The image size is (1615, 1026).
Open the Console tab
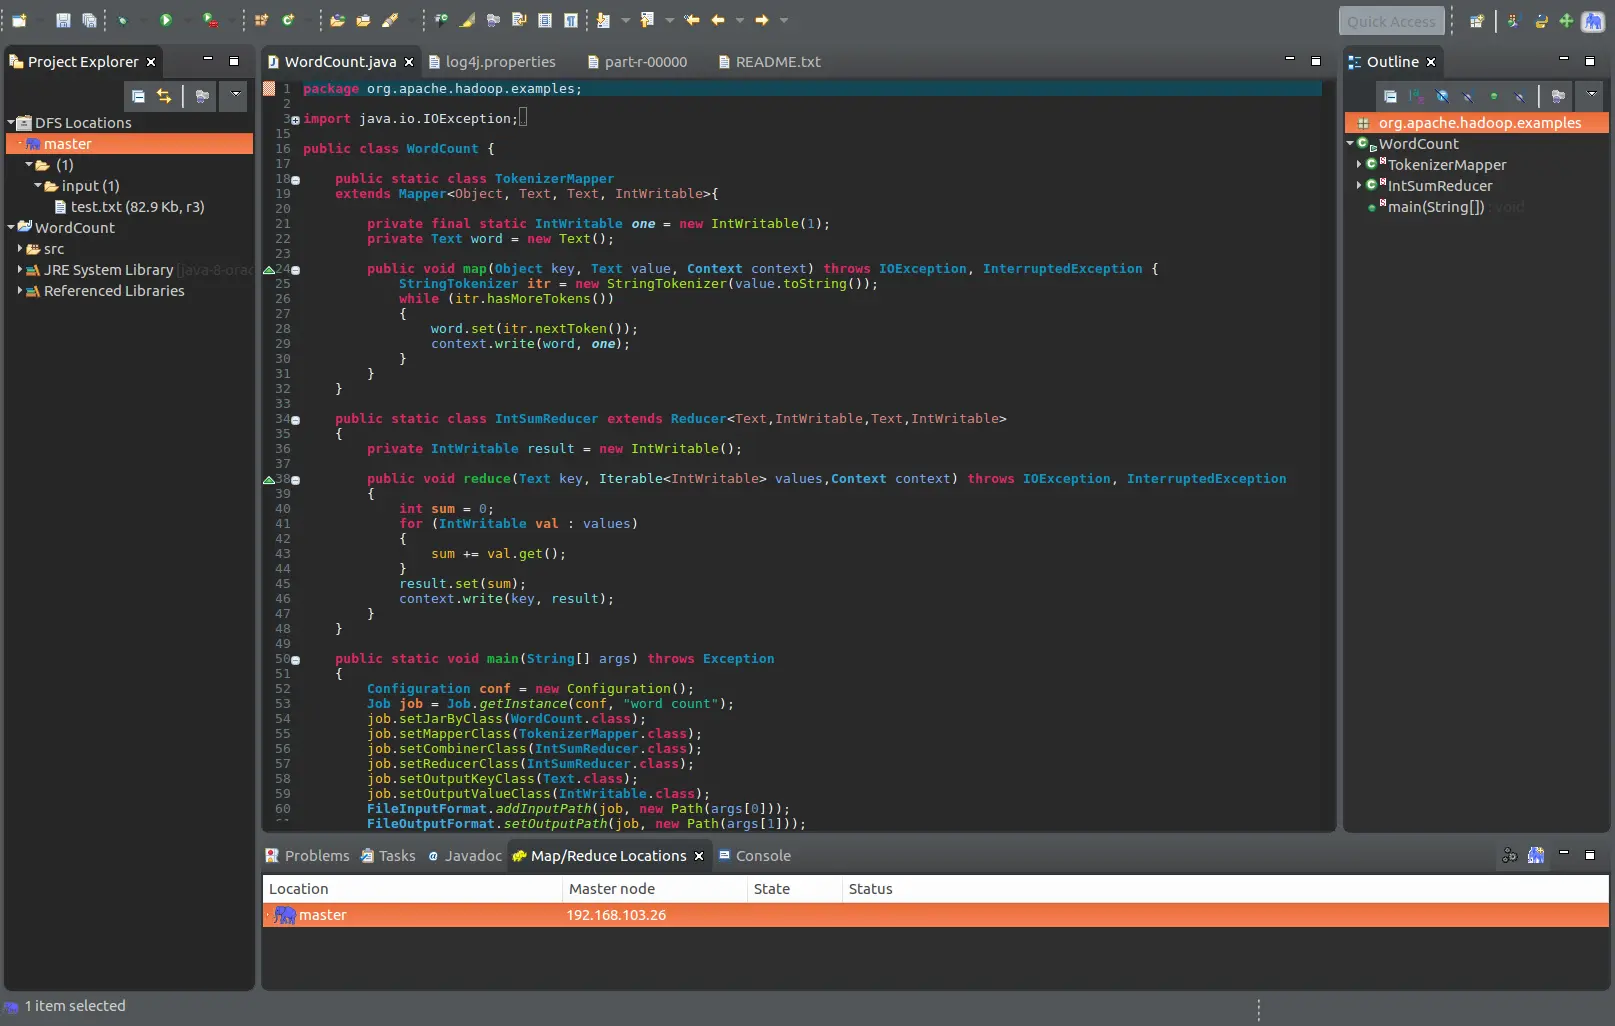click(755, 856)
